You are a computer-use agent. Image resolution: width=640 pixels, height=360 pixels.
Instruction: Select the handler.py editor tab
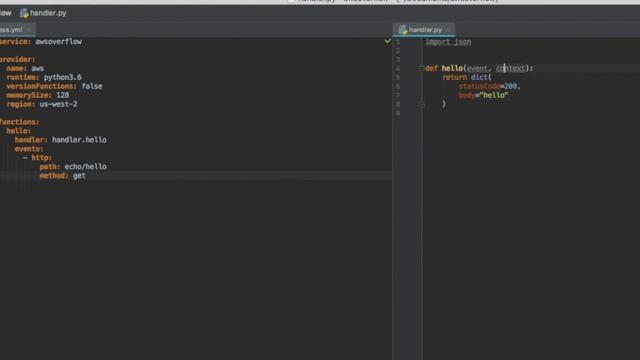[x=425, y=30]
